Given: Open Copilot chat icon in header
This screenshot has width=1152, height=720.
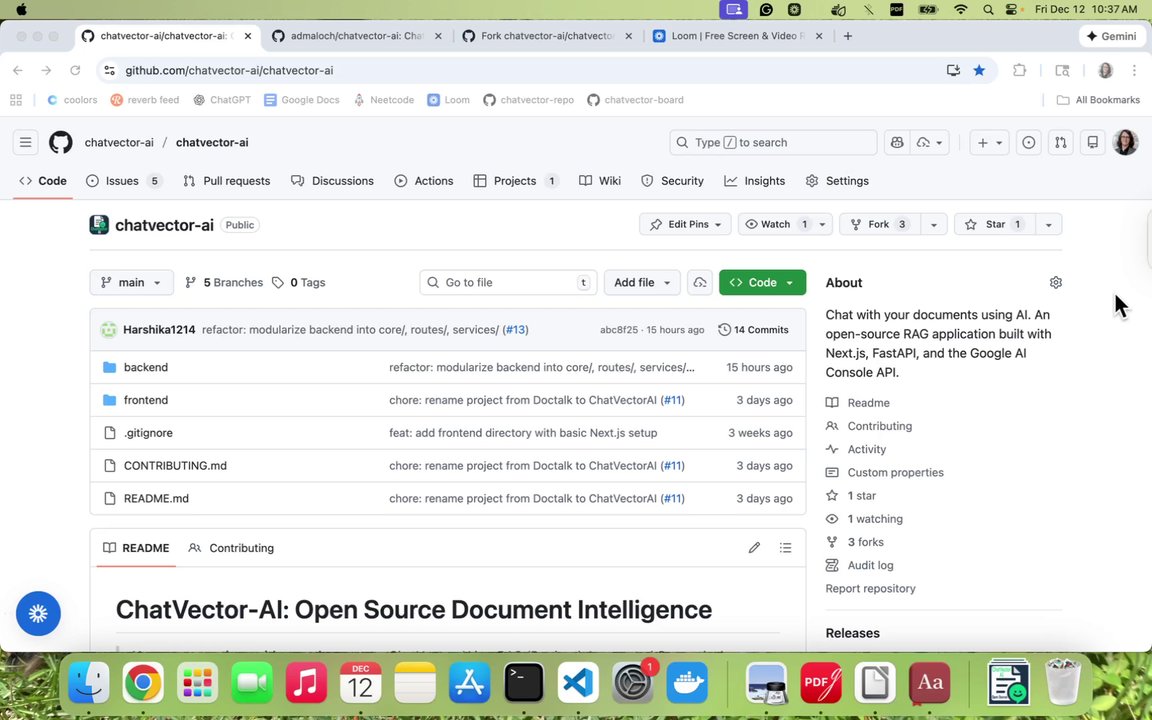Looking at the screenshot, I should (897, 143).
